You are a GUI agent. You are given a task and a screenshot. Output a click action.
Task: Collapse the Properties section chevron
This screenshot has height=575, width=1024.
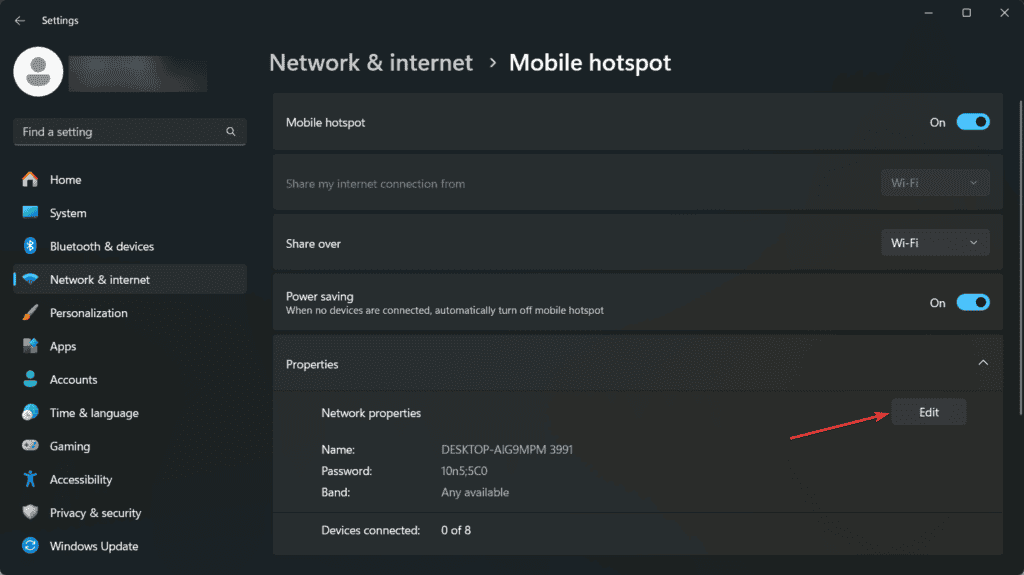[983, 363]
